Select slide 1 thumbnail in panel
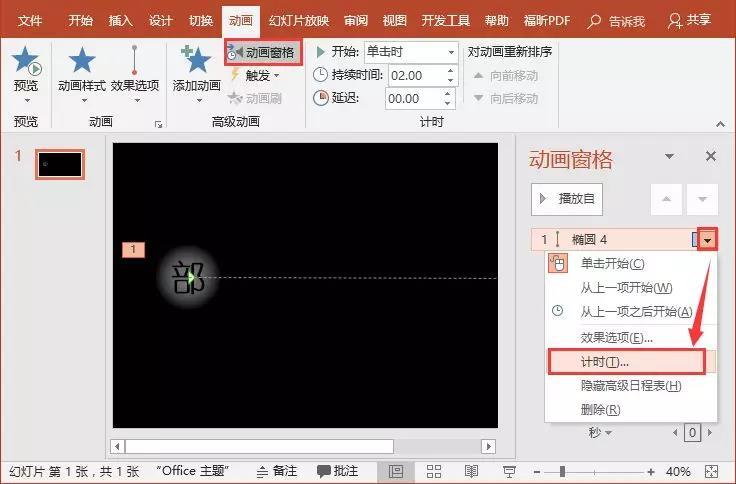This screenshot has height=484, width=736. 60,165
